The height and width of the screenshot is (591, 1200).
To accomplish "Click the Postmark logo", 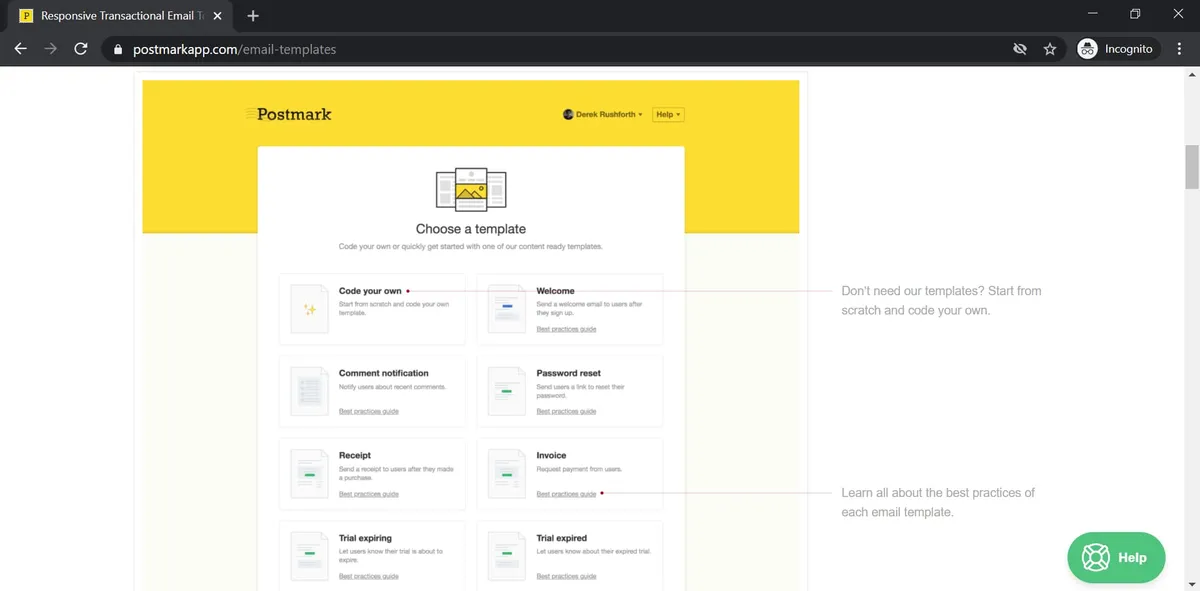I will (x=289, y=114).
